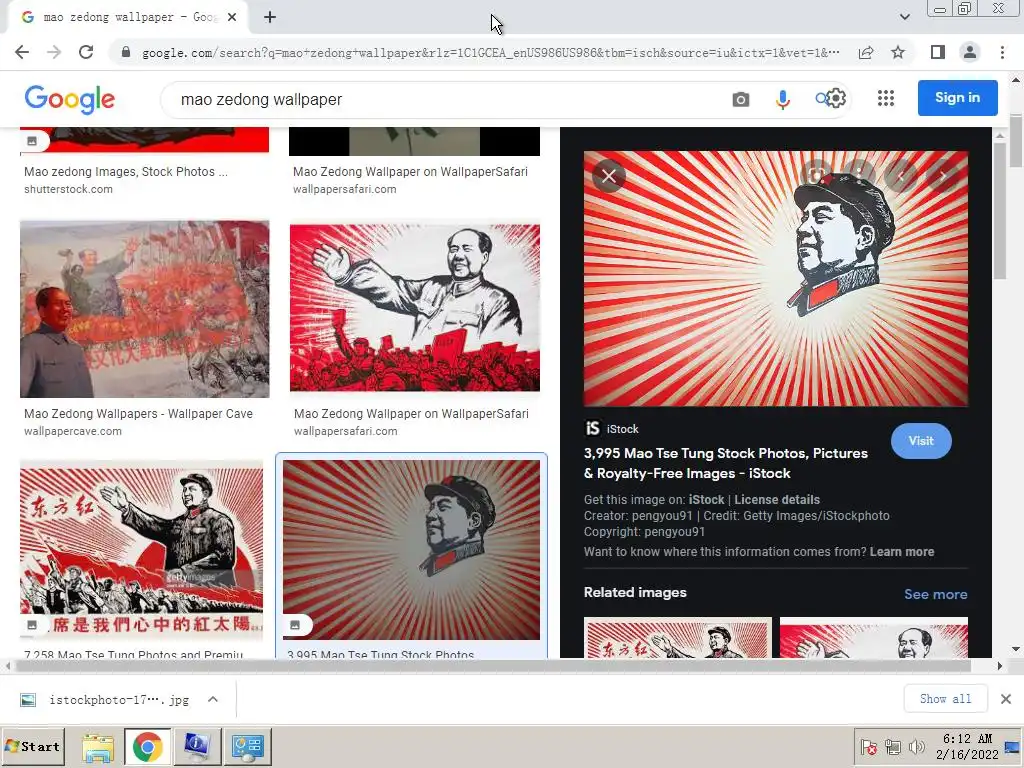Image resolution: width=1024 pixels, height=768 pixels.
Task: Click Show all downloads
Action: (945, 699)
